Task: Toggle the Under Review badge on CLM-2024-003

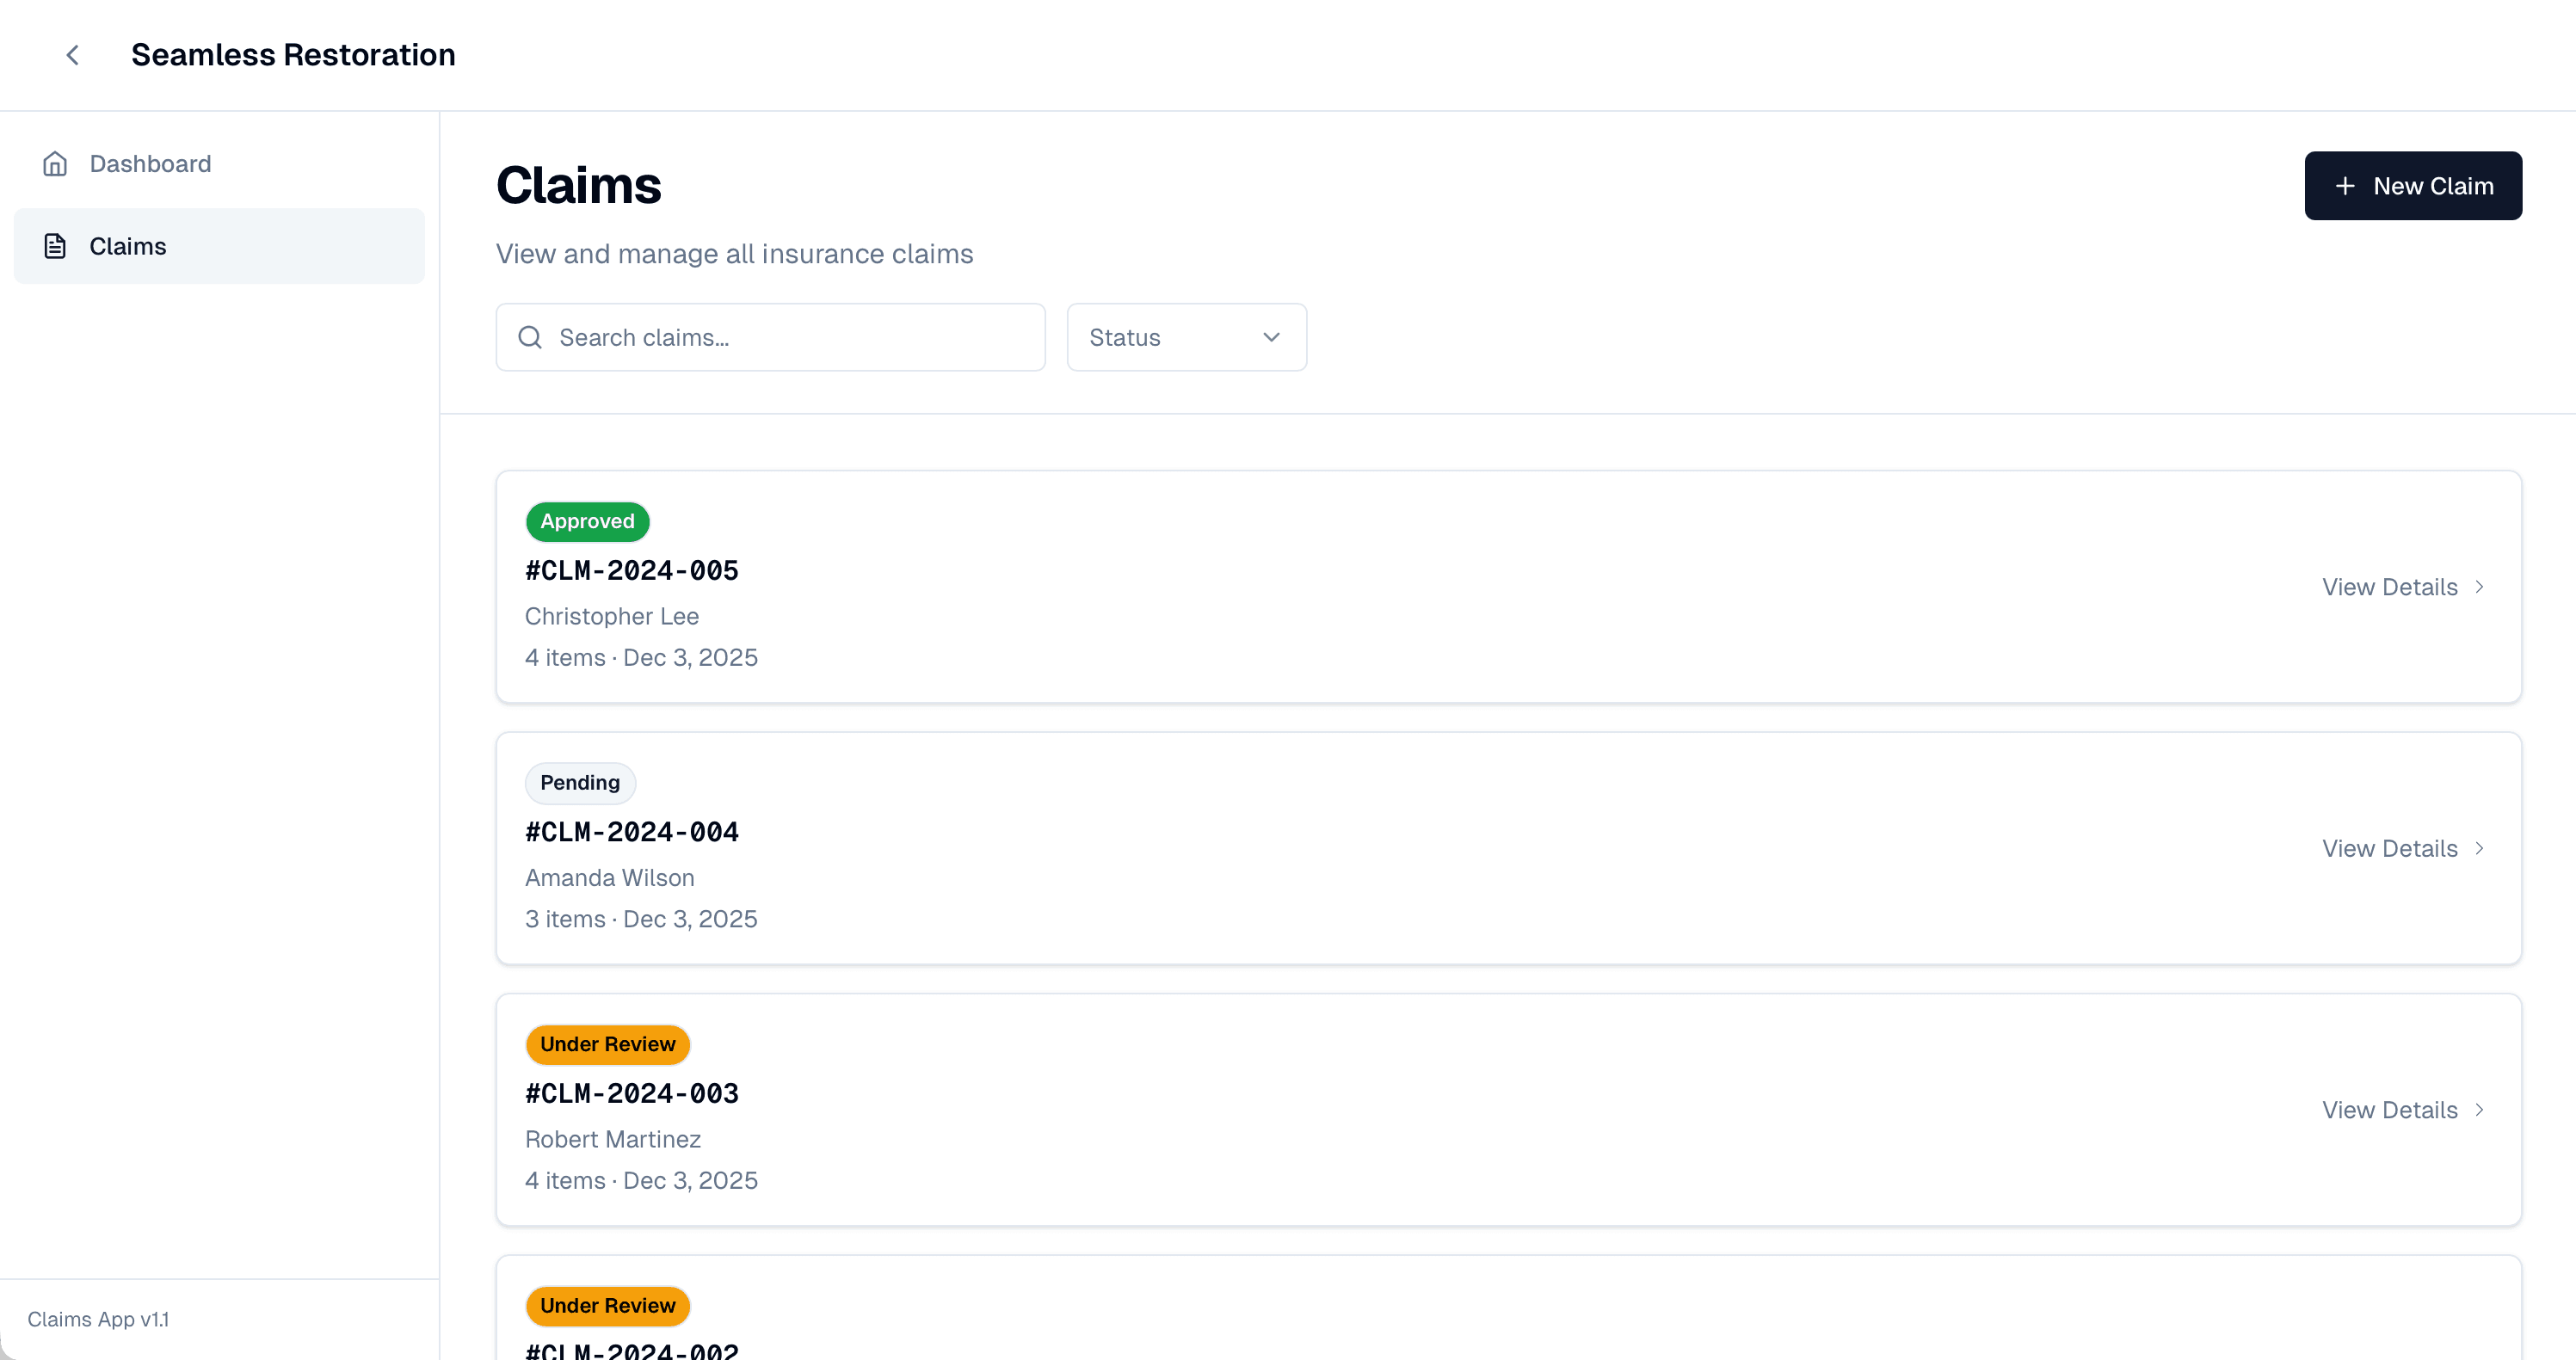Action: click(607, 1044)
